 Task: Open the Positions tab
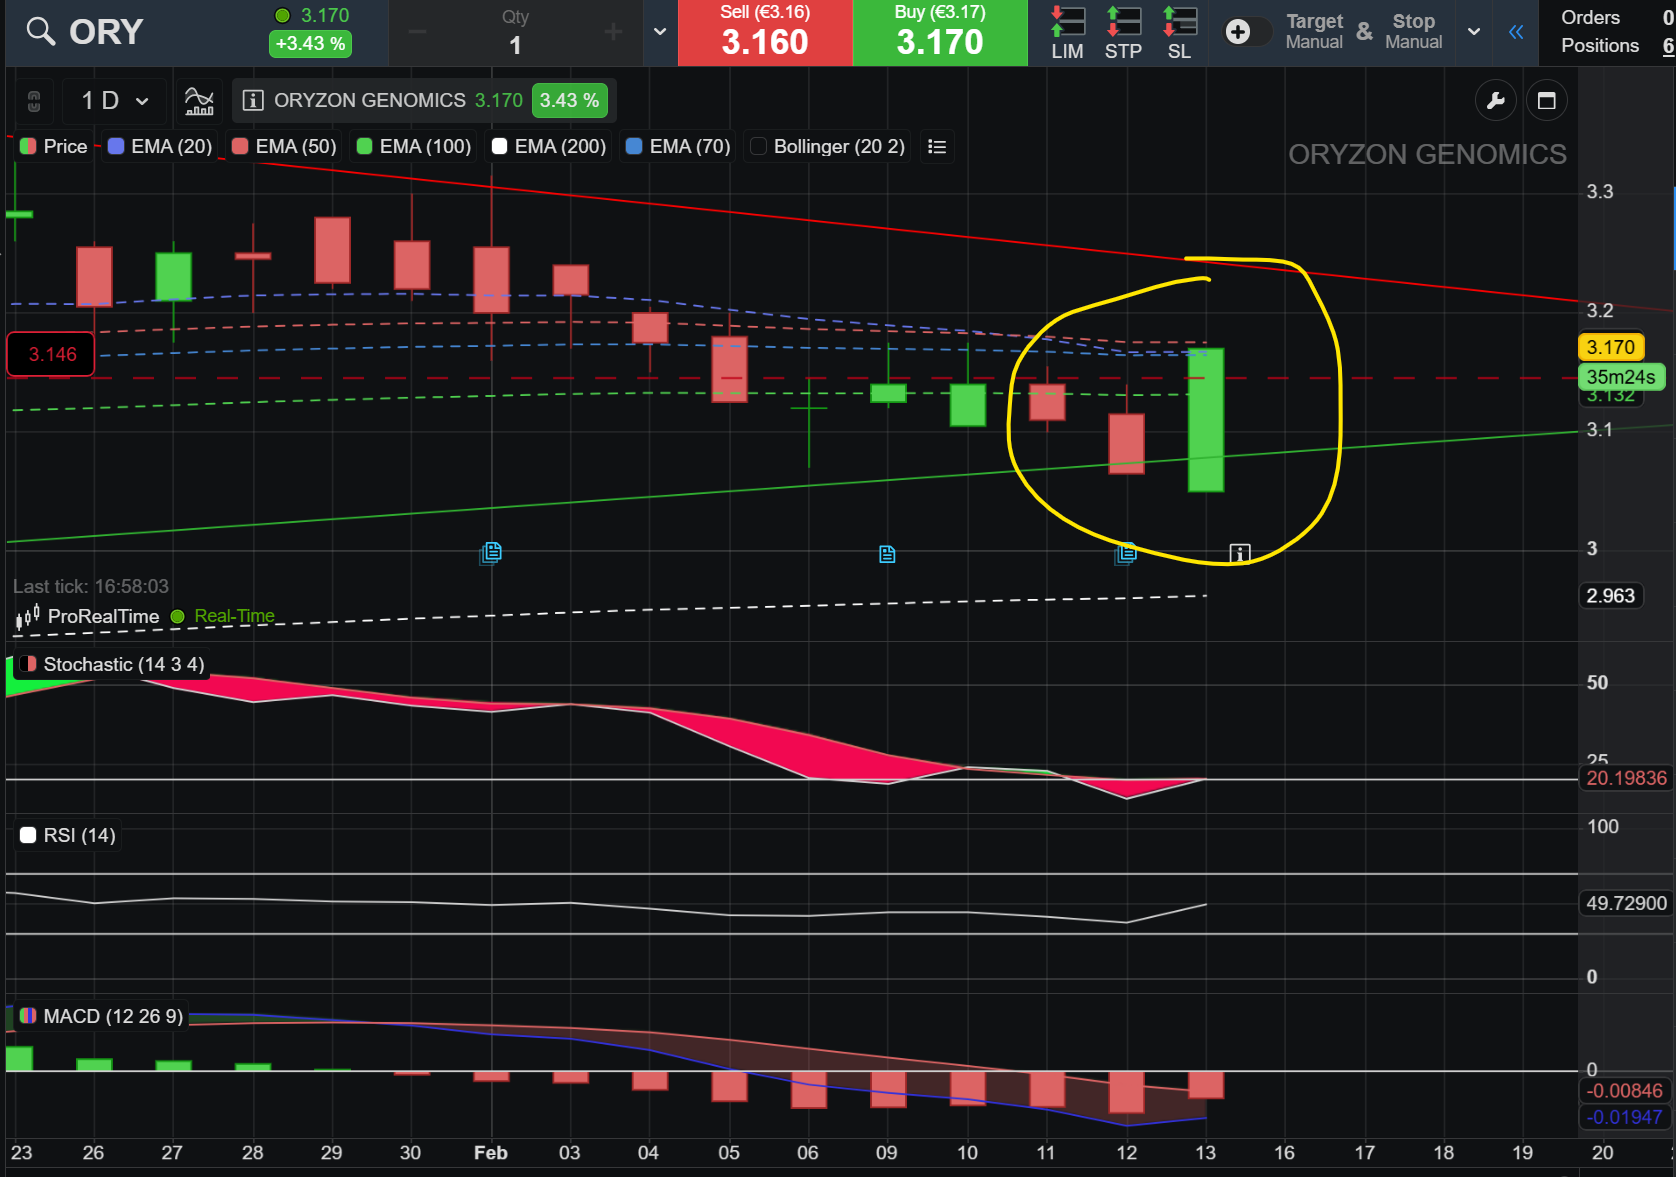(1600, 45)
